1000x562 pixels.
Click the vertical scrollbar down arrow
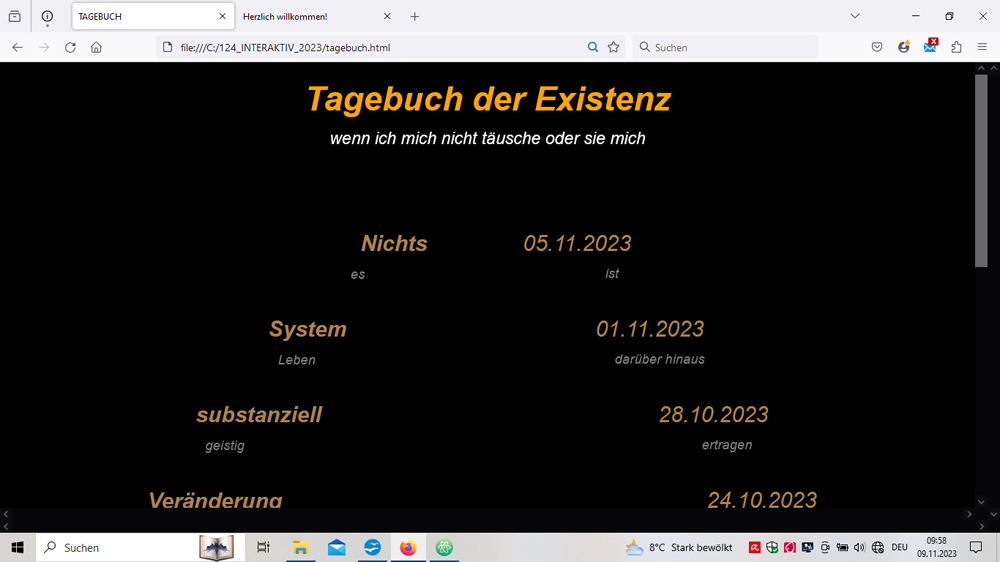point(981,502)
